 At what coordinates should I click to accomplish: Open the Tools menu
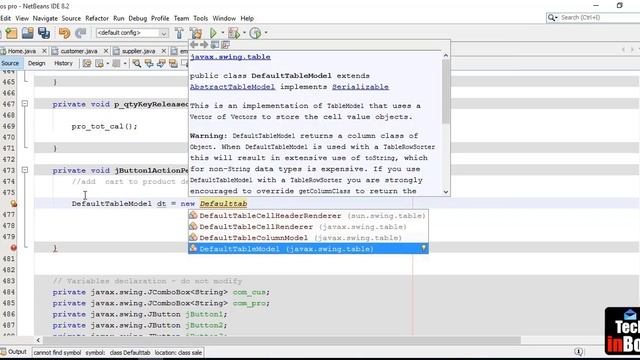(x=200, y=18)
